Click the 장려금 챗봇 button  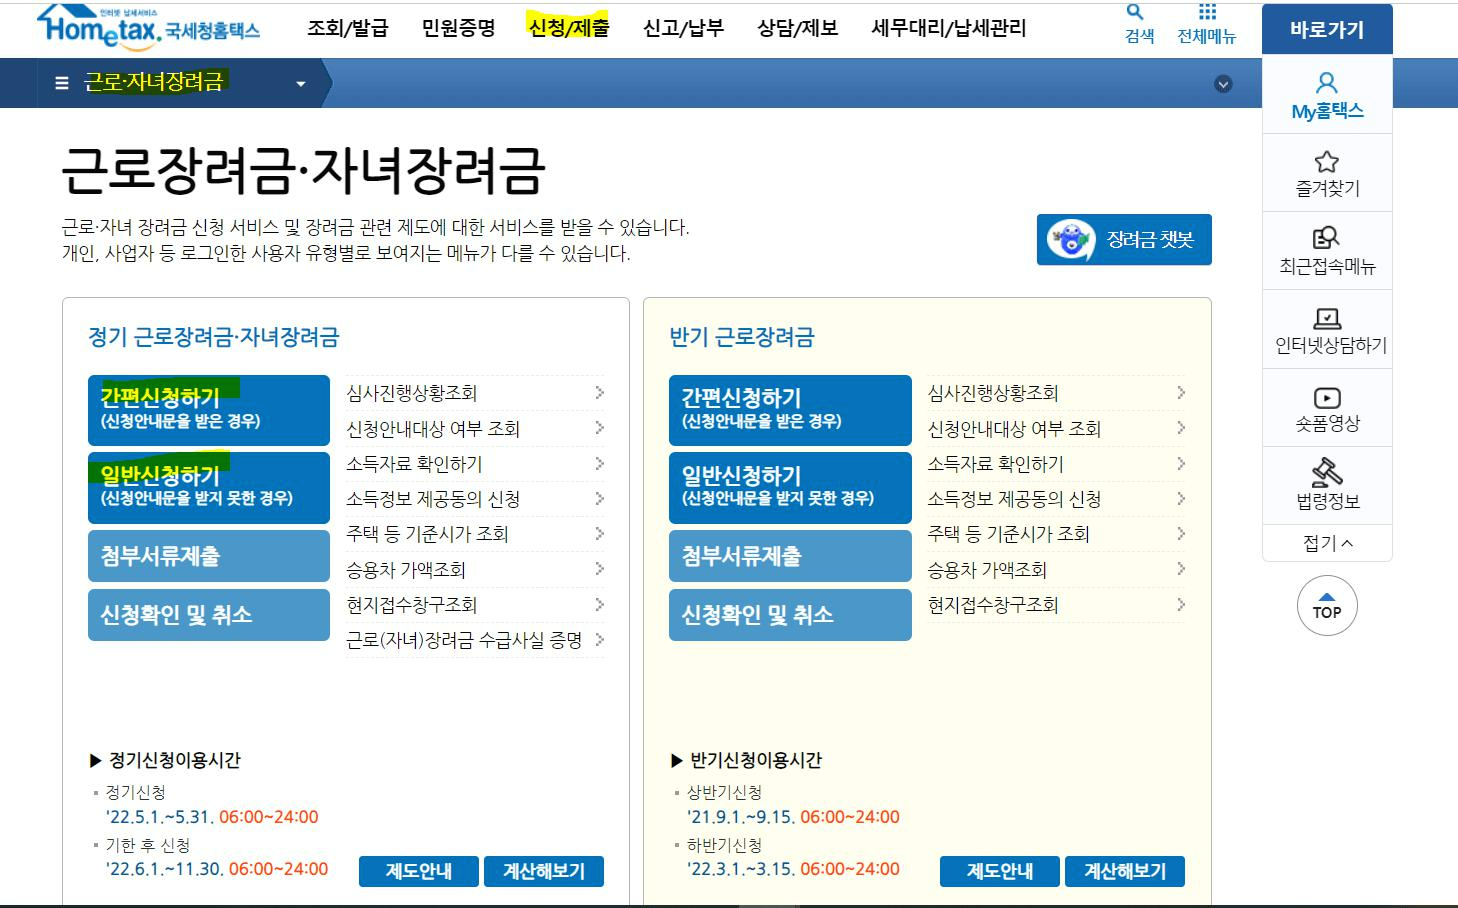[1124, 240]
